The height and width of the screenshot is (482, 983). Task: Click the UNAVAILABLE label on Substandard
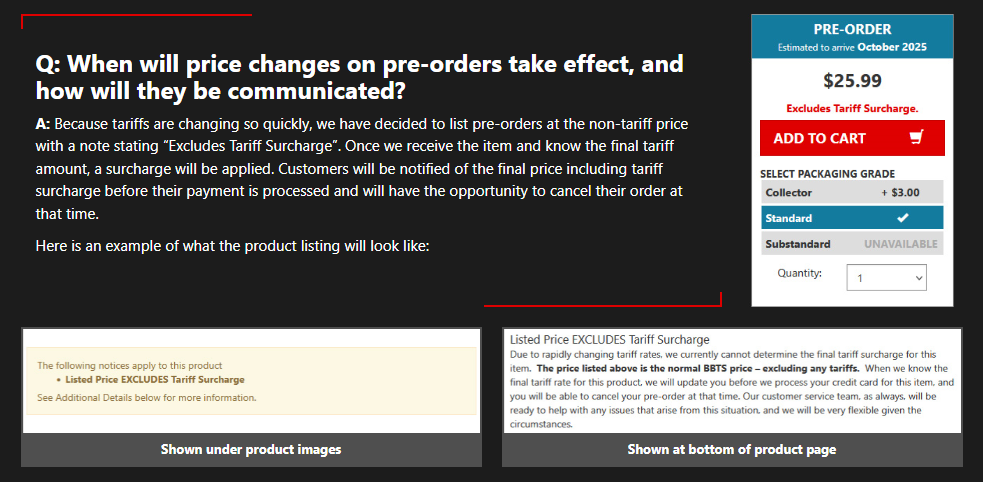(901, 244)
